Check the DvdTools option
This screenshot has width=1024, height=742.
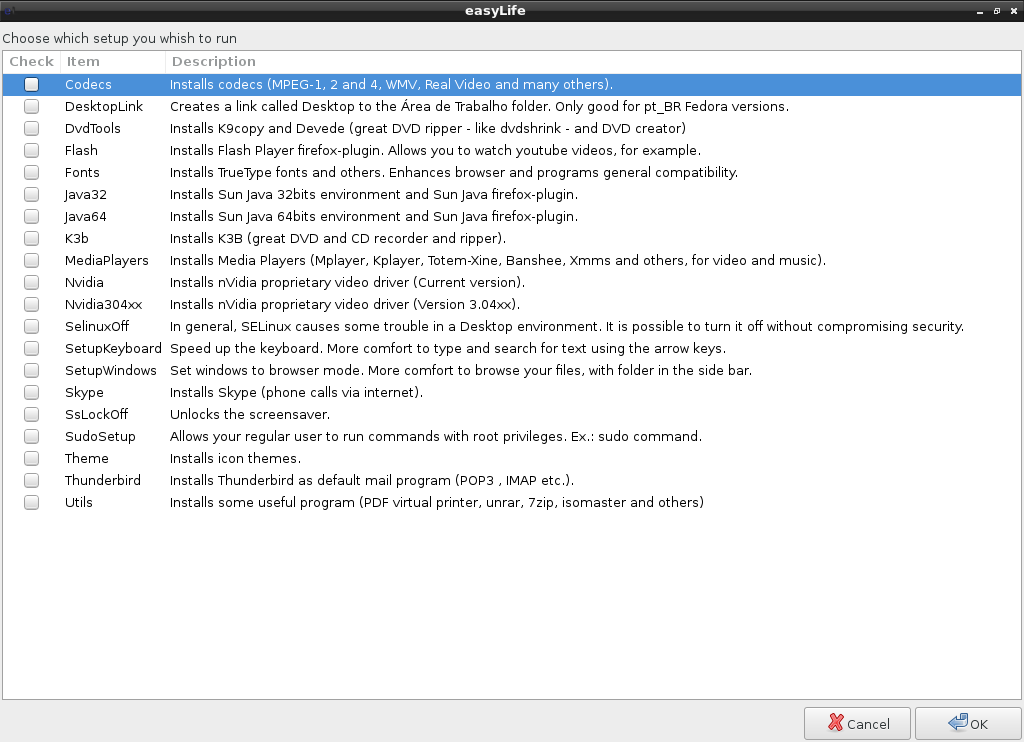[31, 129]
